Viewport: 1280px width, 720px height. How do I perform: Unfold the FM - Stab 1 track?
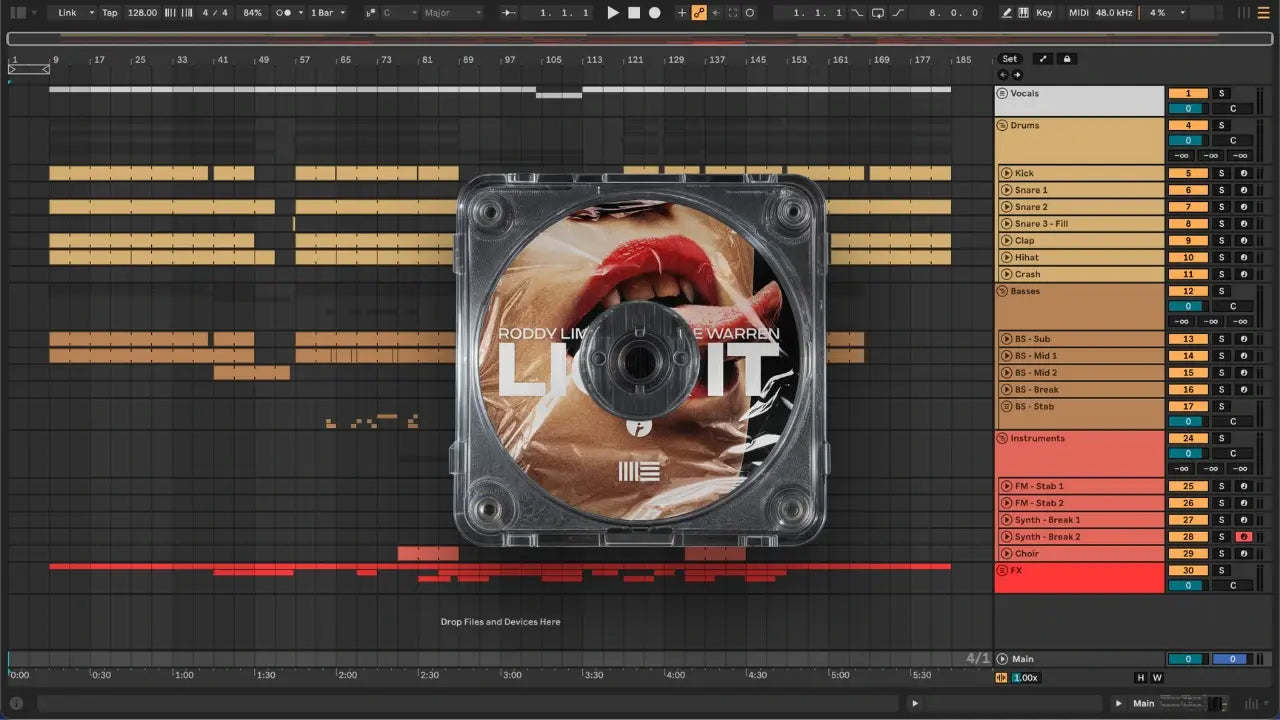pyautogui.click(x=1006, y=487)
